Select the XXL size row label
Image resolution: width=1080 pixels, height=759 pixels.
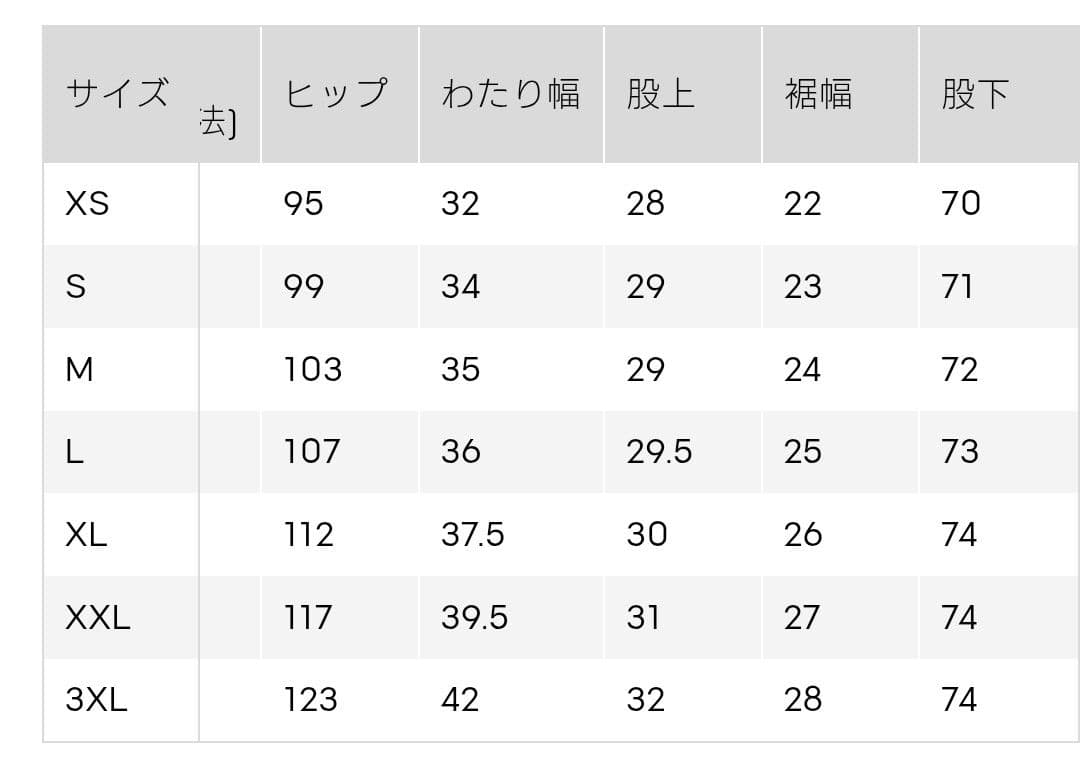(x=98, y=617)
